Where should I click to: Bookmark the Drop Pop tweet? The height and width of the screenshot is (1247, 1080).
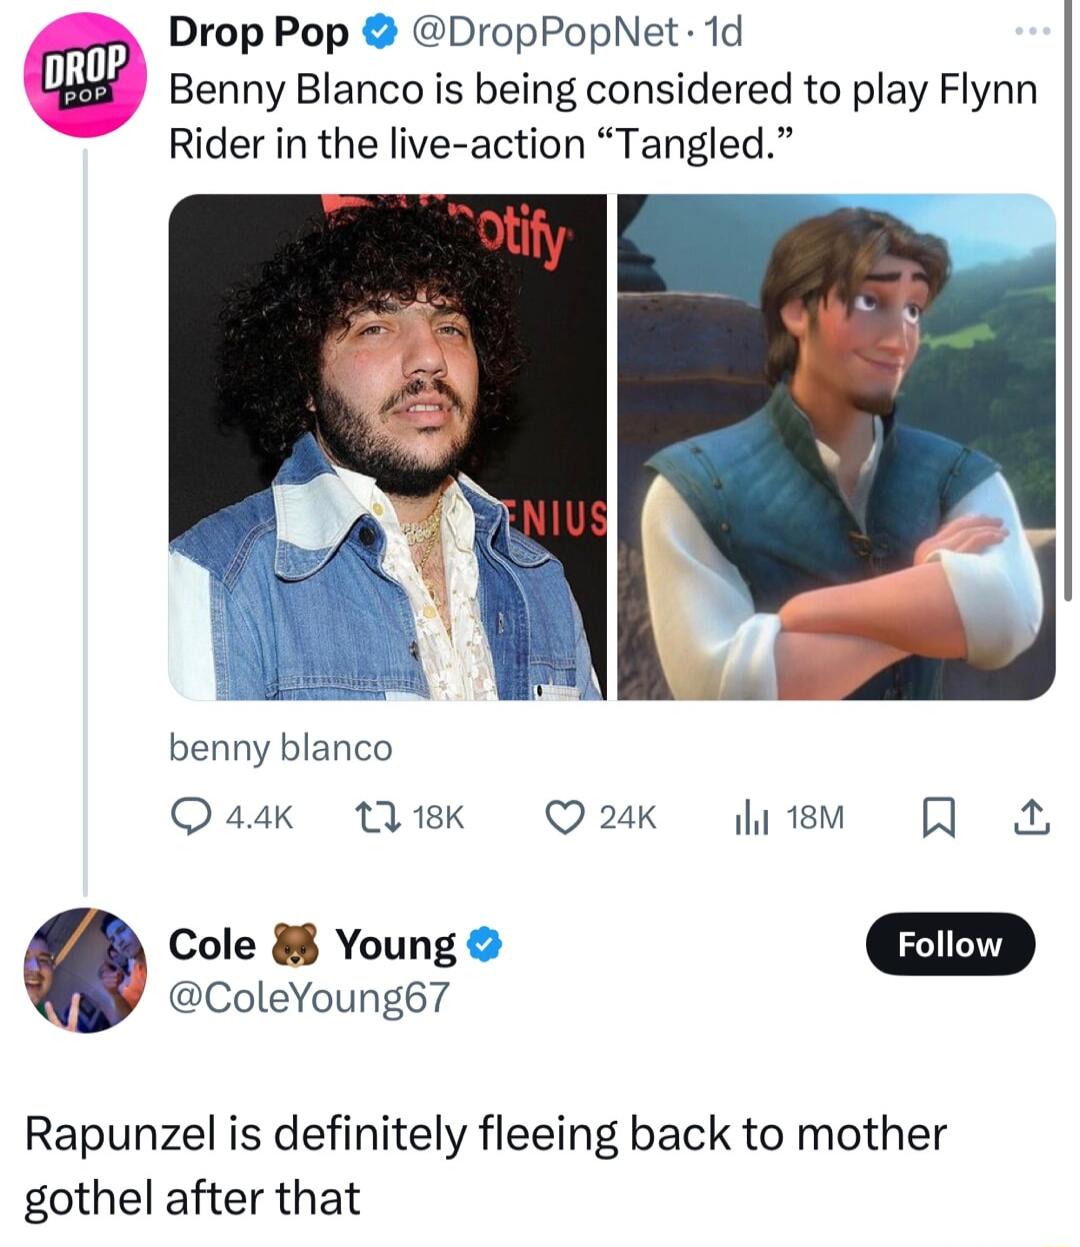[937, 819]
